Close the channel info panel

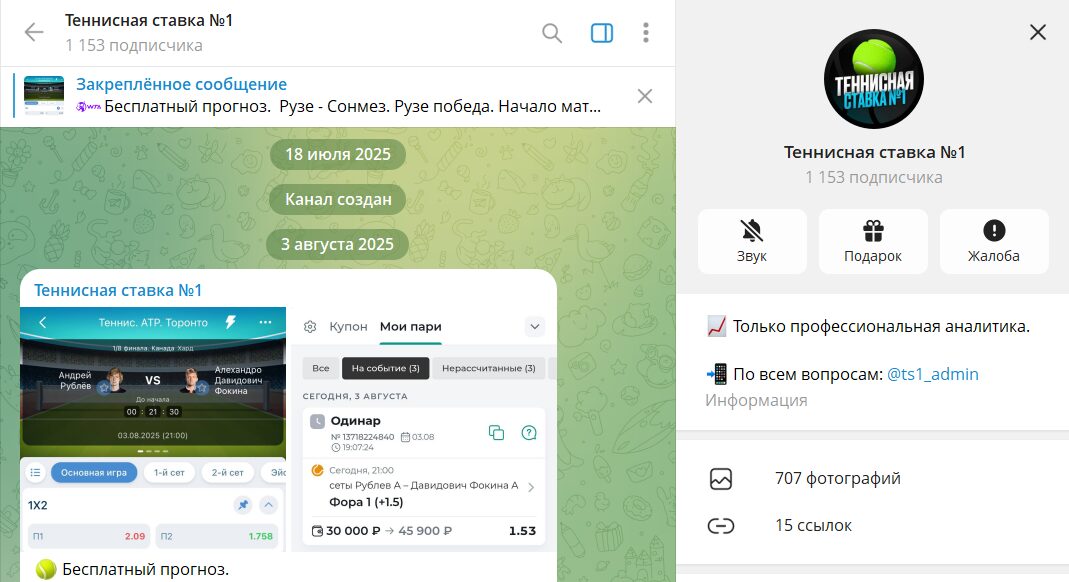(1038, 32)
